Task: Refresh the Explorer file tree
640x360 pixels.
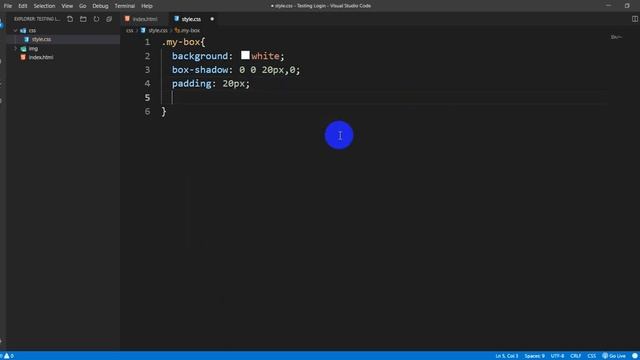Action: coord(96,19)
